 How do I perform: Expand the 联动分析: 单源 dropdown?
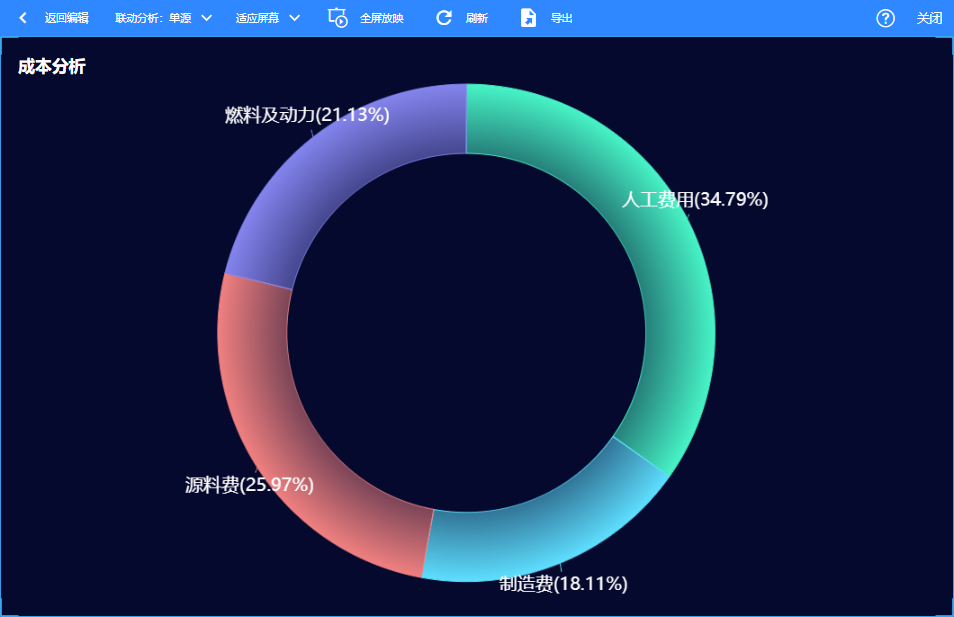tap(163, 18)
